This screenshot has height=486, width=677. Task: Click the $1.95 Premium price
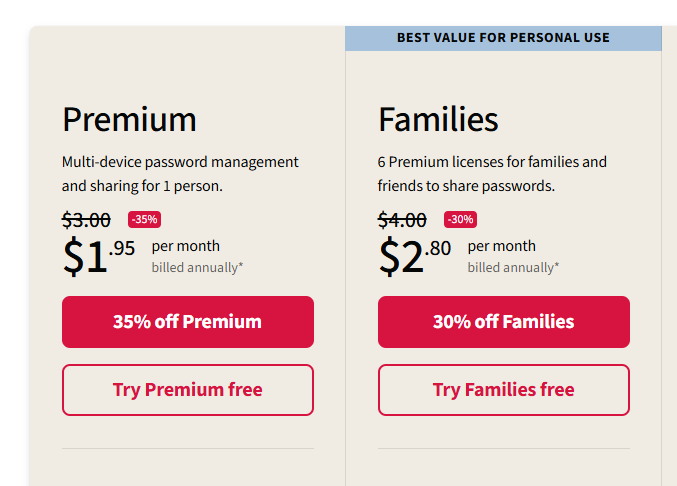pos(99,256)
